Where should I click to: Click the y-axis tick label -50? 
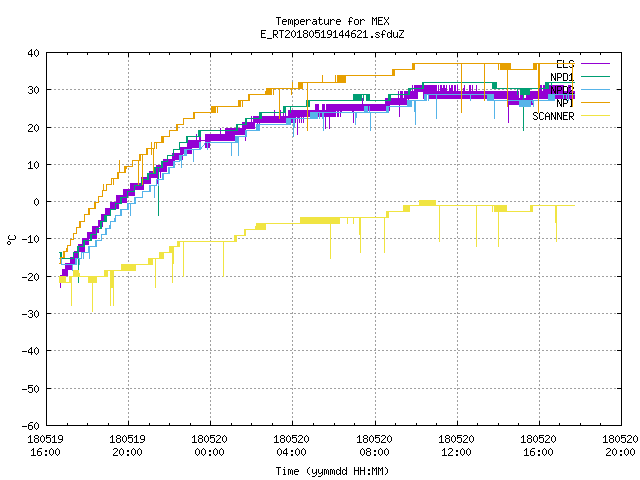pyautogui.click(x=31, y=389)
